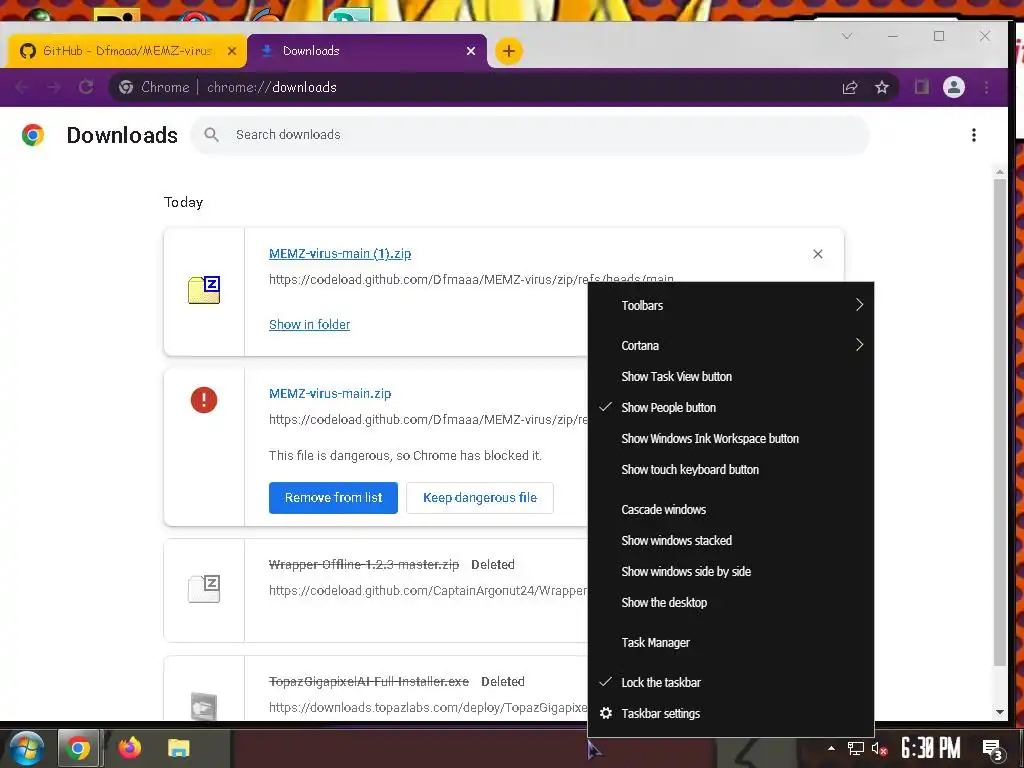Click the codeload URL under MEMZ-virus-main (1).zip
This screenshot has width=1024, height=768.
[471, 280]
